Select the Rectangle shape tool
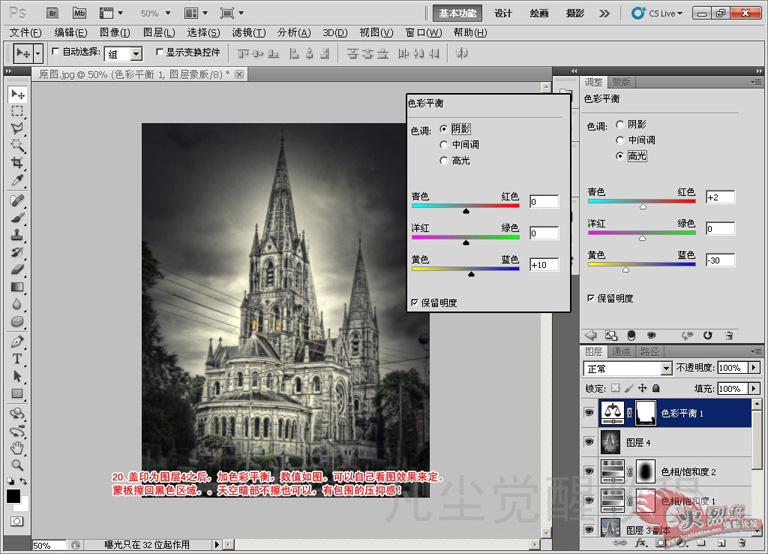 click(x=18, y=393)
